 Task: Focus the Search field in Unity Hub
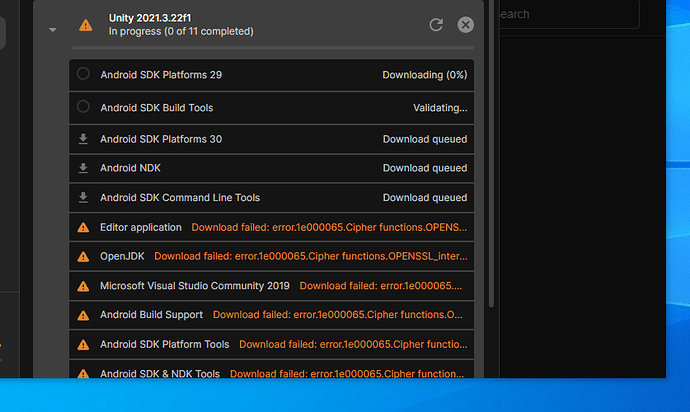[569, 14]
